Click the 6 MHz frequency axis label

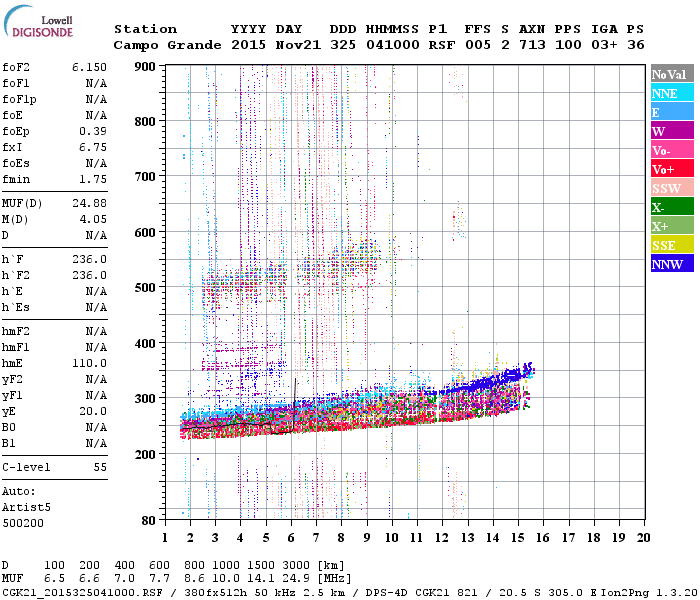click(x=291, y=538)
